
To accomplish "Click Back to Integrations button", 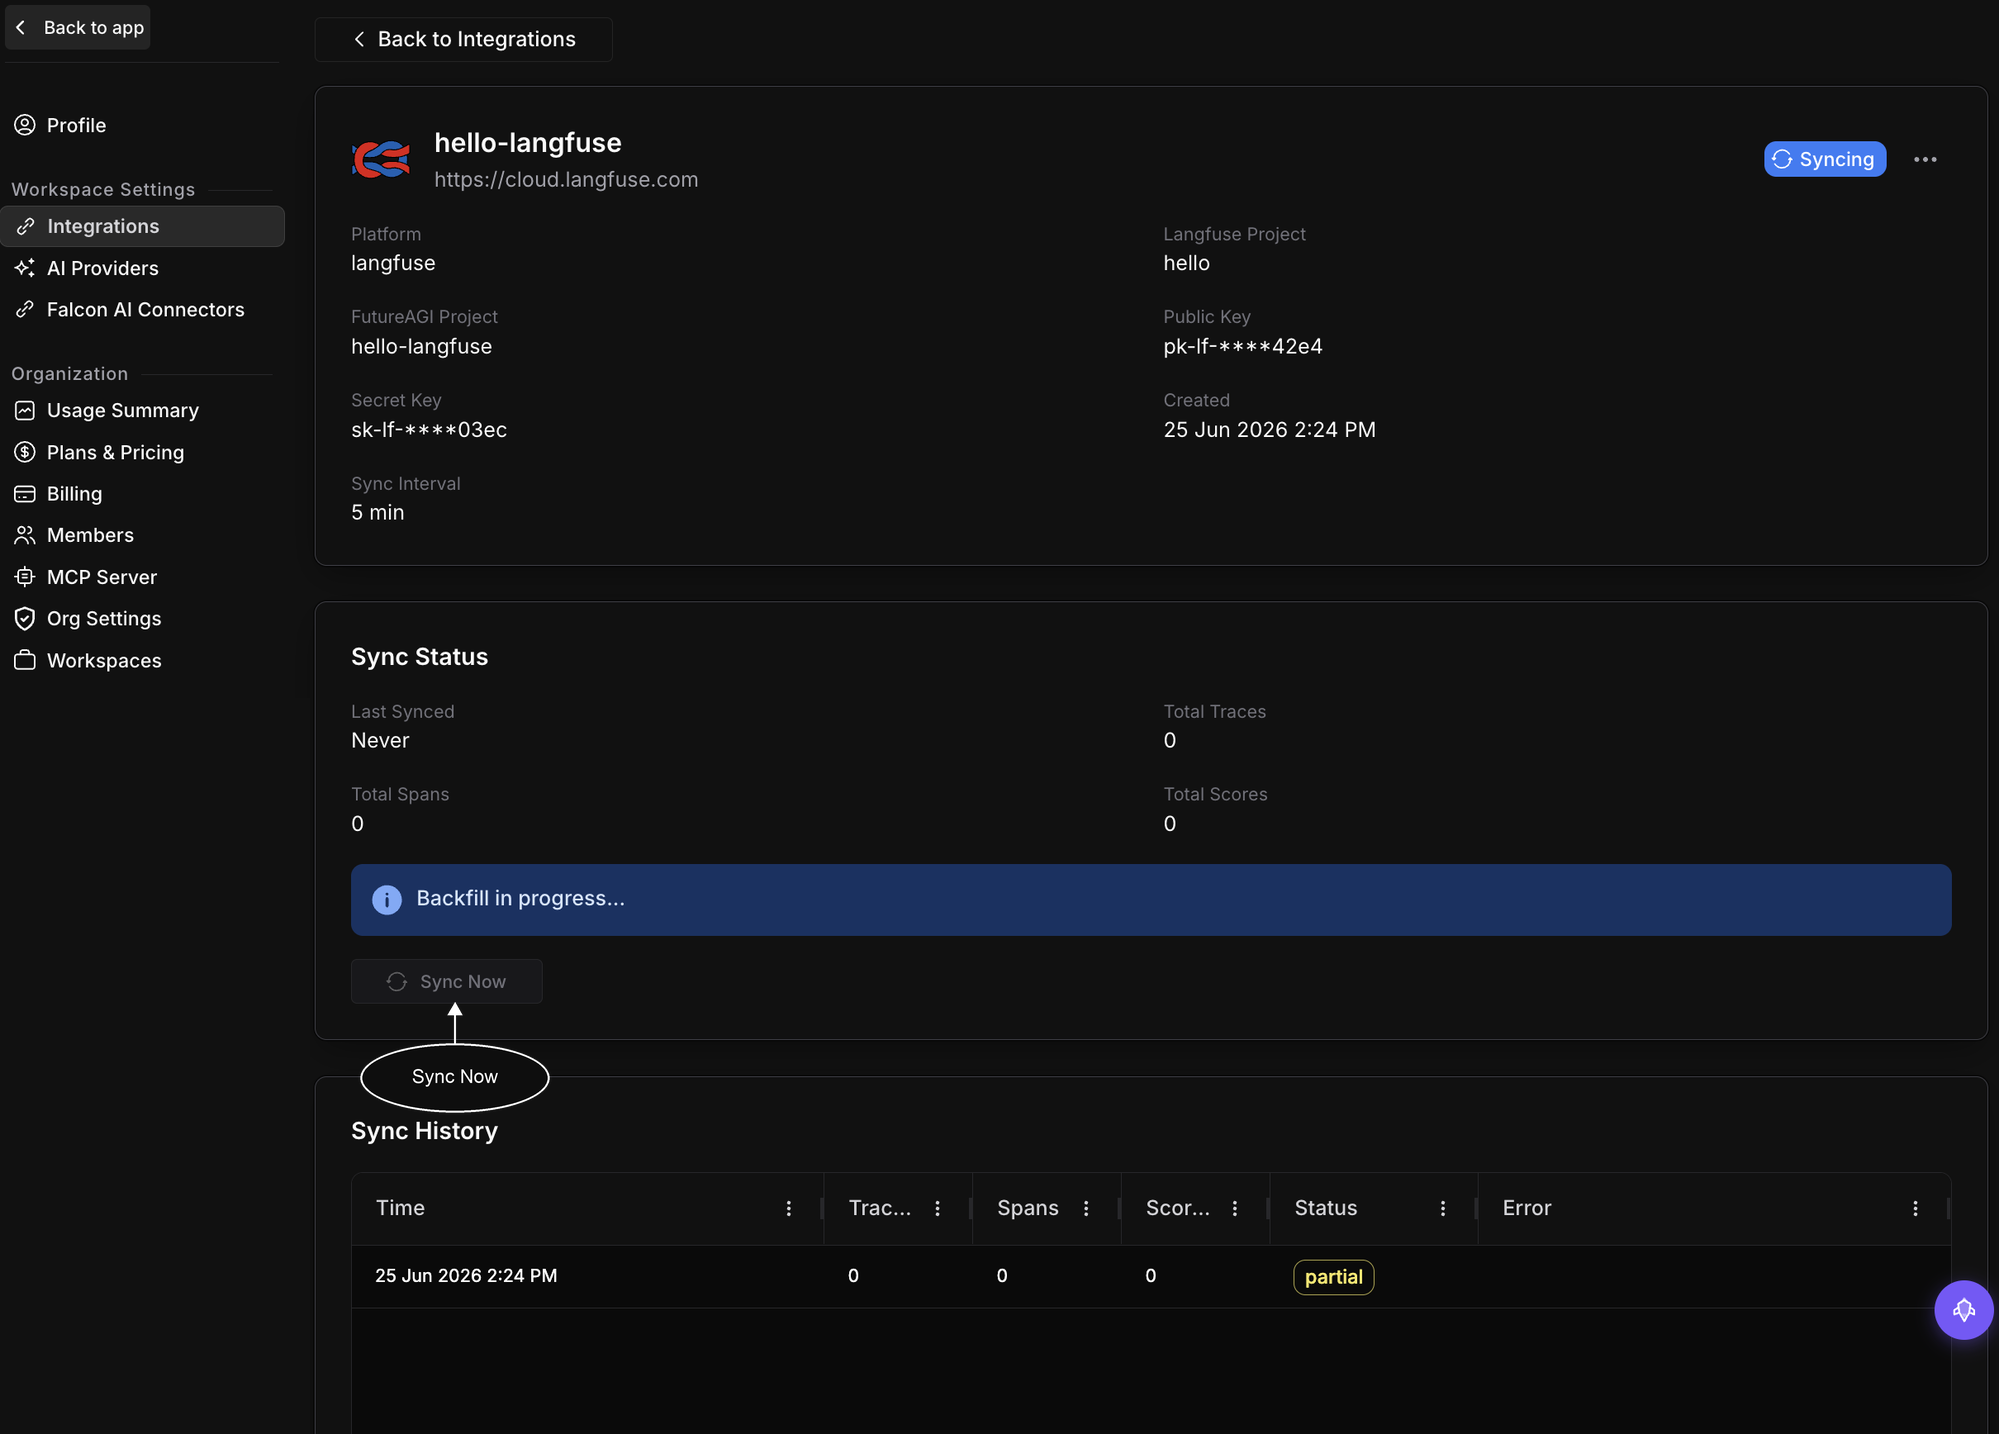I will pos(464,39).
